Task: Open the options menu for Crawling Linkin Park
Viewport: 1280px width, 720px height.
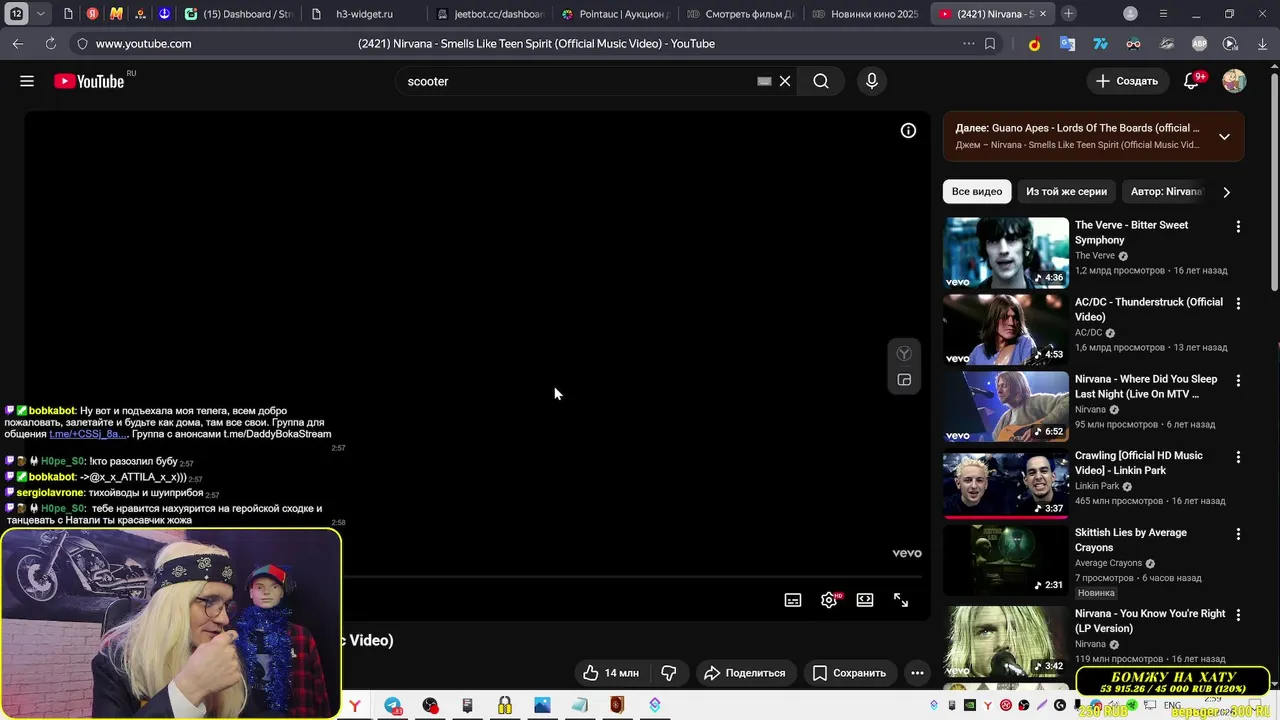Action: 1238,457
